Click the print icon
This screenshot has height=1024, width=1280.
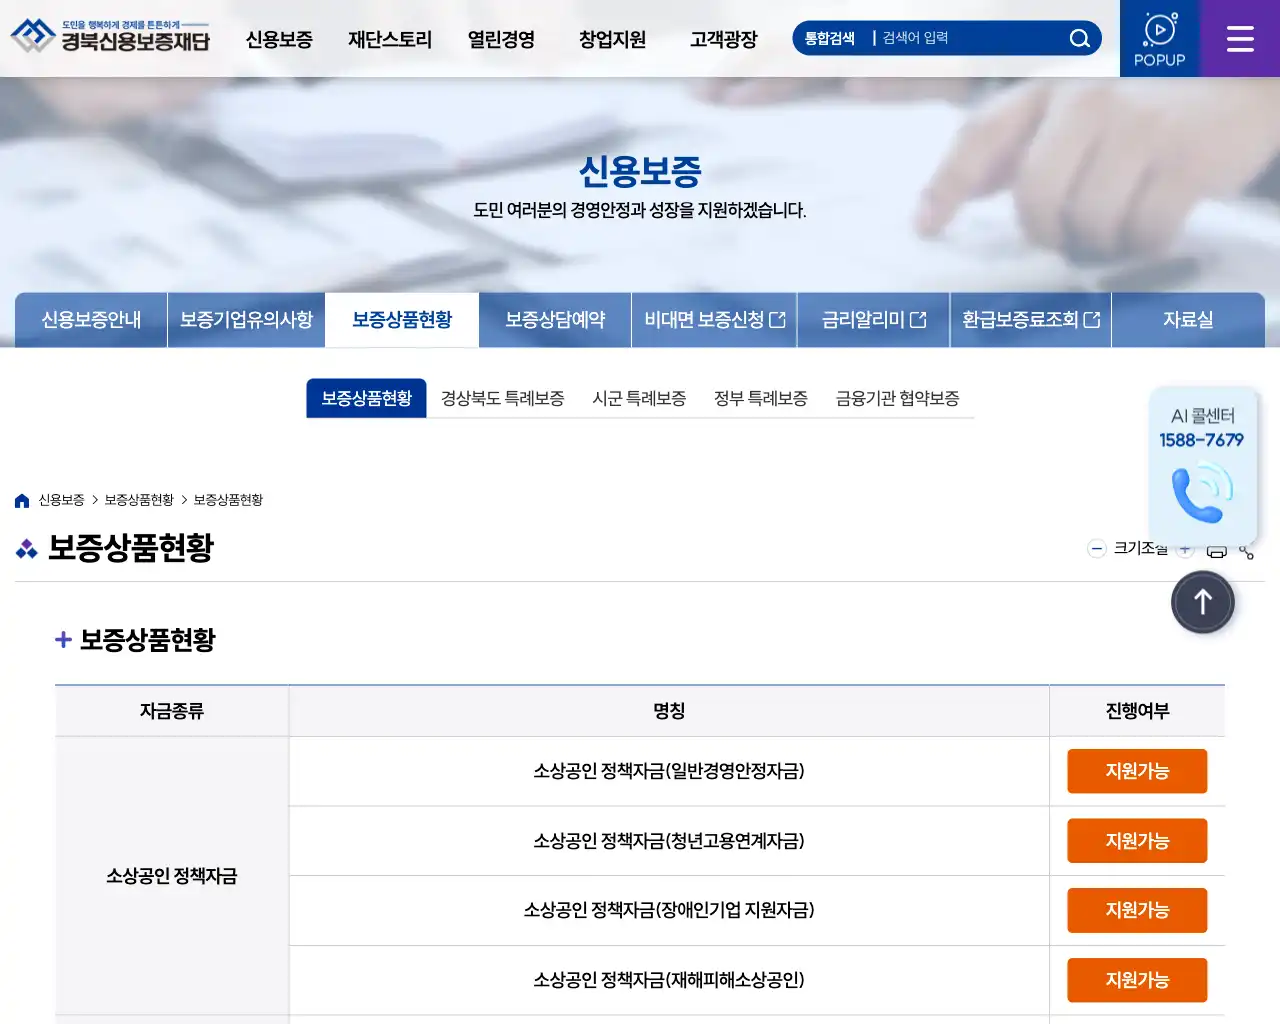pos(1216,550)
